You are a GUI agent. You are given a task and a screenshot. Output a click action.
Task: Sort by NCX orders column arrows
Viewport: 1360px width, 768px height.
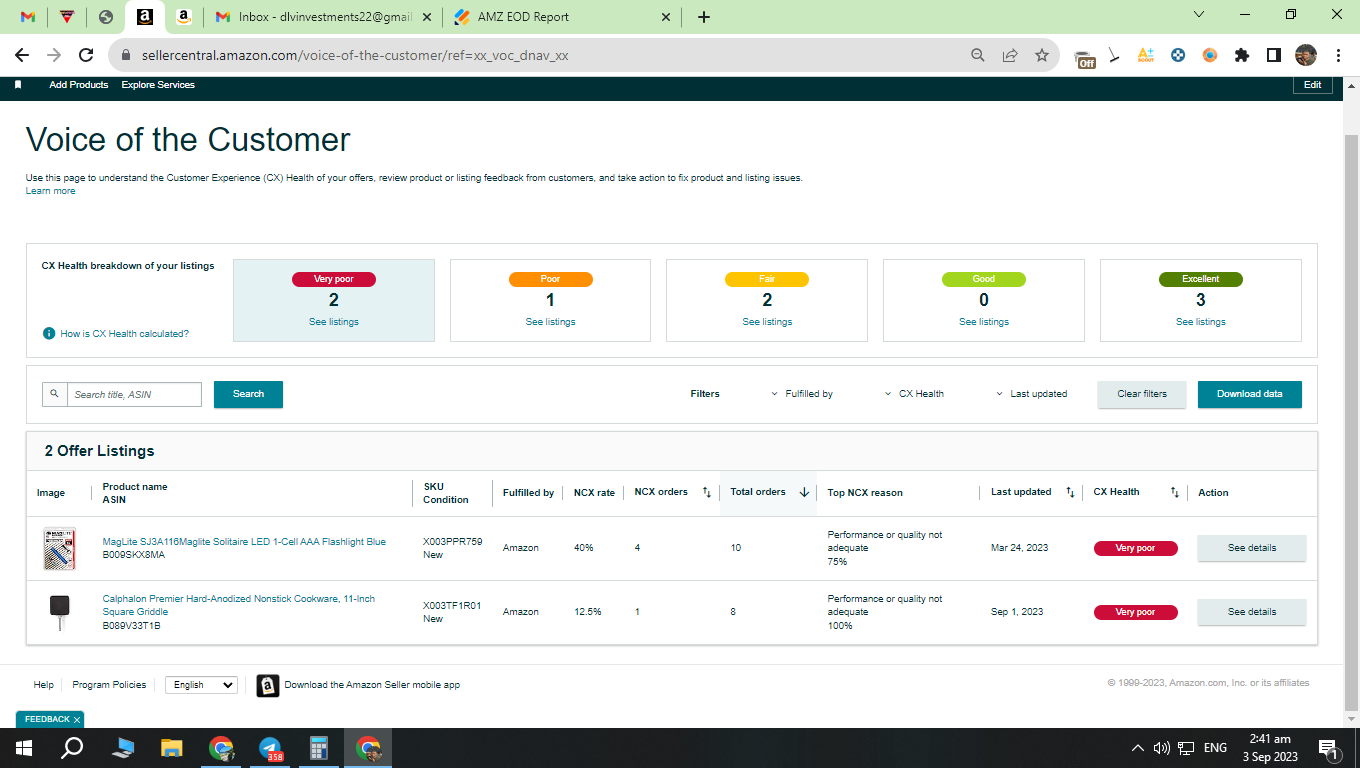click(706, 492)
